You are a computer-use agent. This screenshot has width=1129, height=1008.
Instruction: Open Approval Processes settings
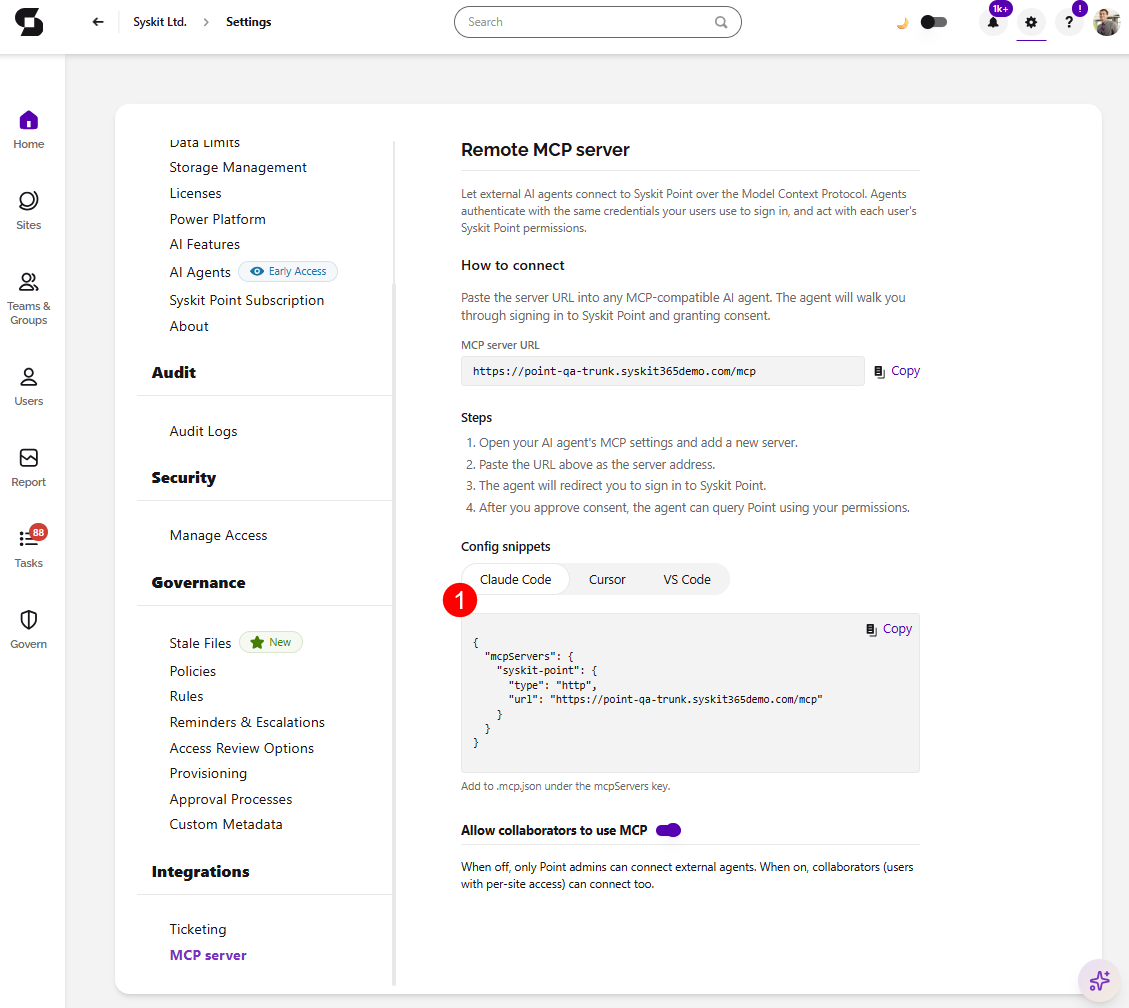pos(231,799)
